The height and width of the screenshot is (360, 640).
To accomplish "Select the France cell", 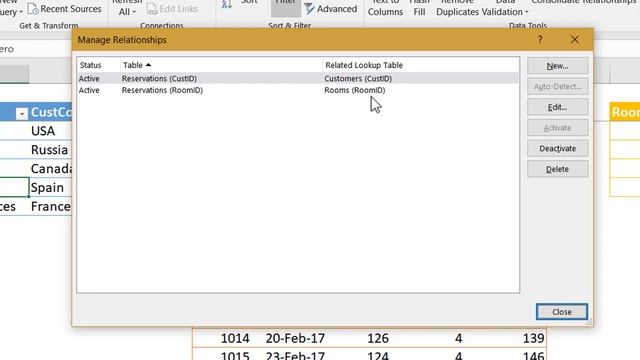I will [50, 207].
